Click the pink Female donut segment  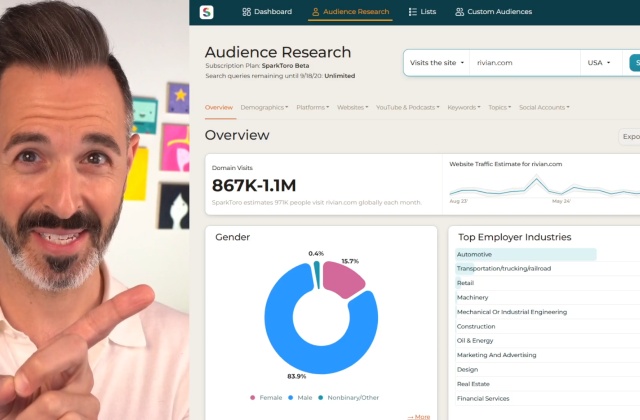[342, 279]
